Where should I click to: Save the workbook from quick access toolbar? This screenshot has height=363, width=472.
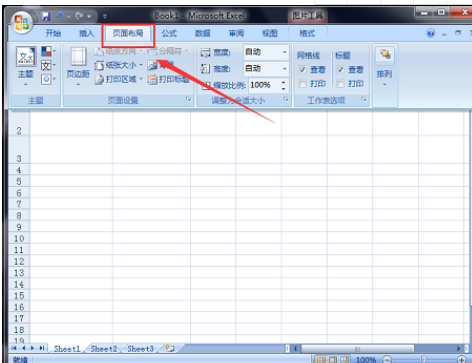[x=45, y=16]
